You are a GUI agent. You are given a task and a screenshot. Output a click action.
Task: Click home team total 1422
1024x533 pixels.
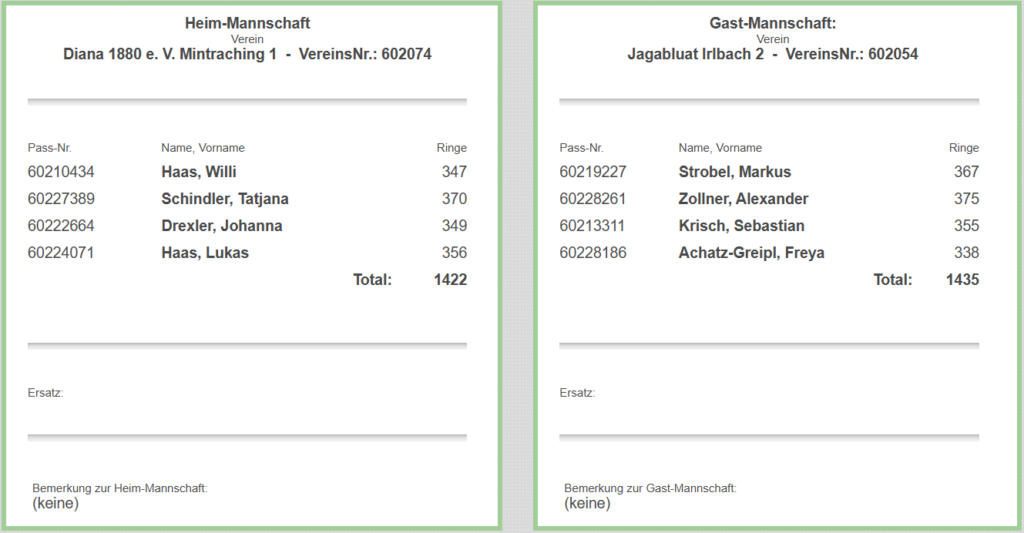450,280
